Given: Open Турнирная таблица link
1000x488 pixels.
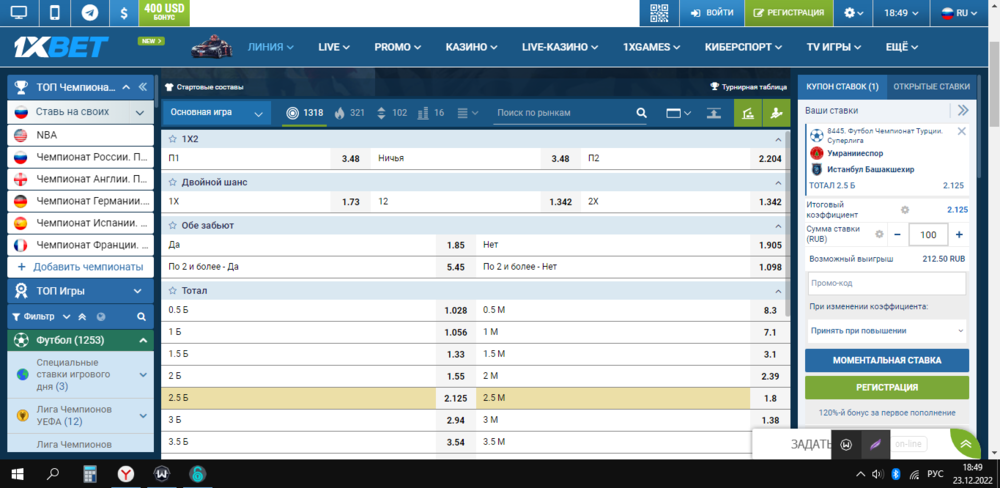Looking at the screenshot, I should pos(749,87).
